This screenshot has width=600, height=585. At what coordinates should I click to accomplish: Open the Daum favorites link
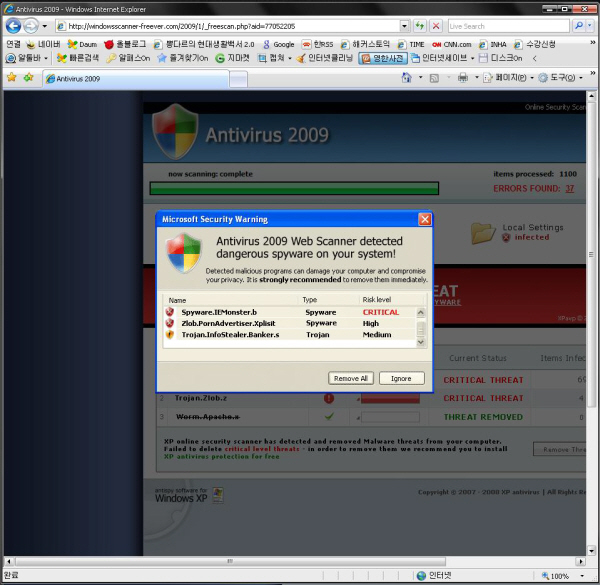click(x=82, y=44)
